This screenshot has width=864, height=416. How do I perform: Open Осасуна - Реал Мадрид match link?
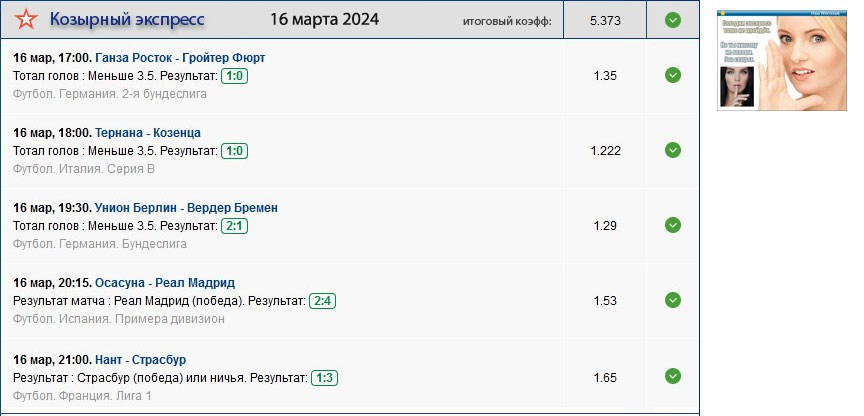point(165,283)
